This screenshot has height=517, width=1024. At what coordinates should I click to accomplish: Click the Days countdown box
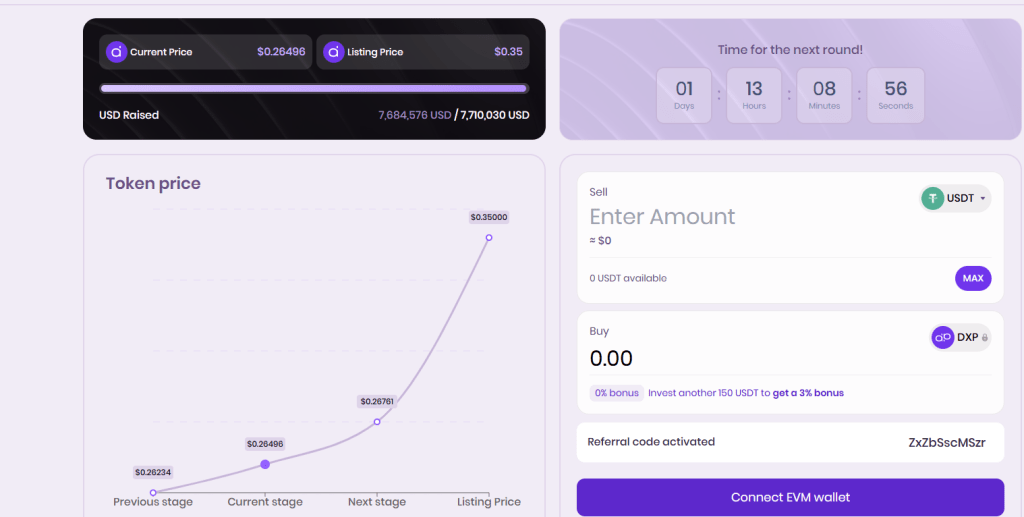[x=684, y=96]
